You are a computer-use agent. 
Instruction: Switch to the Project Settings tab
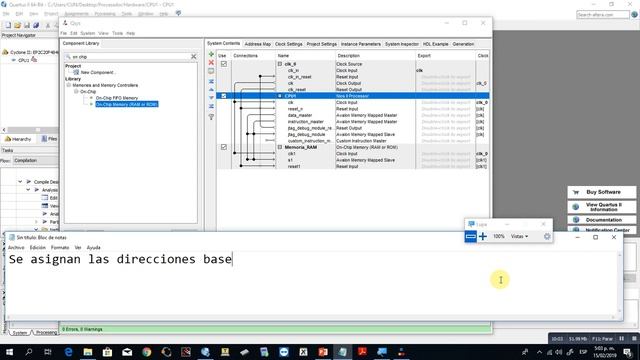[x=322, y=44]
